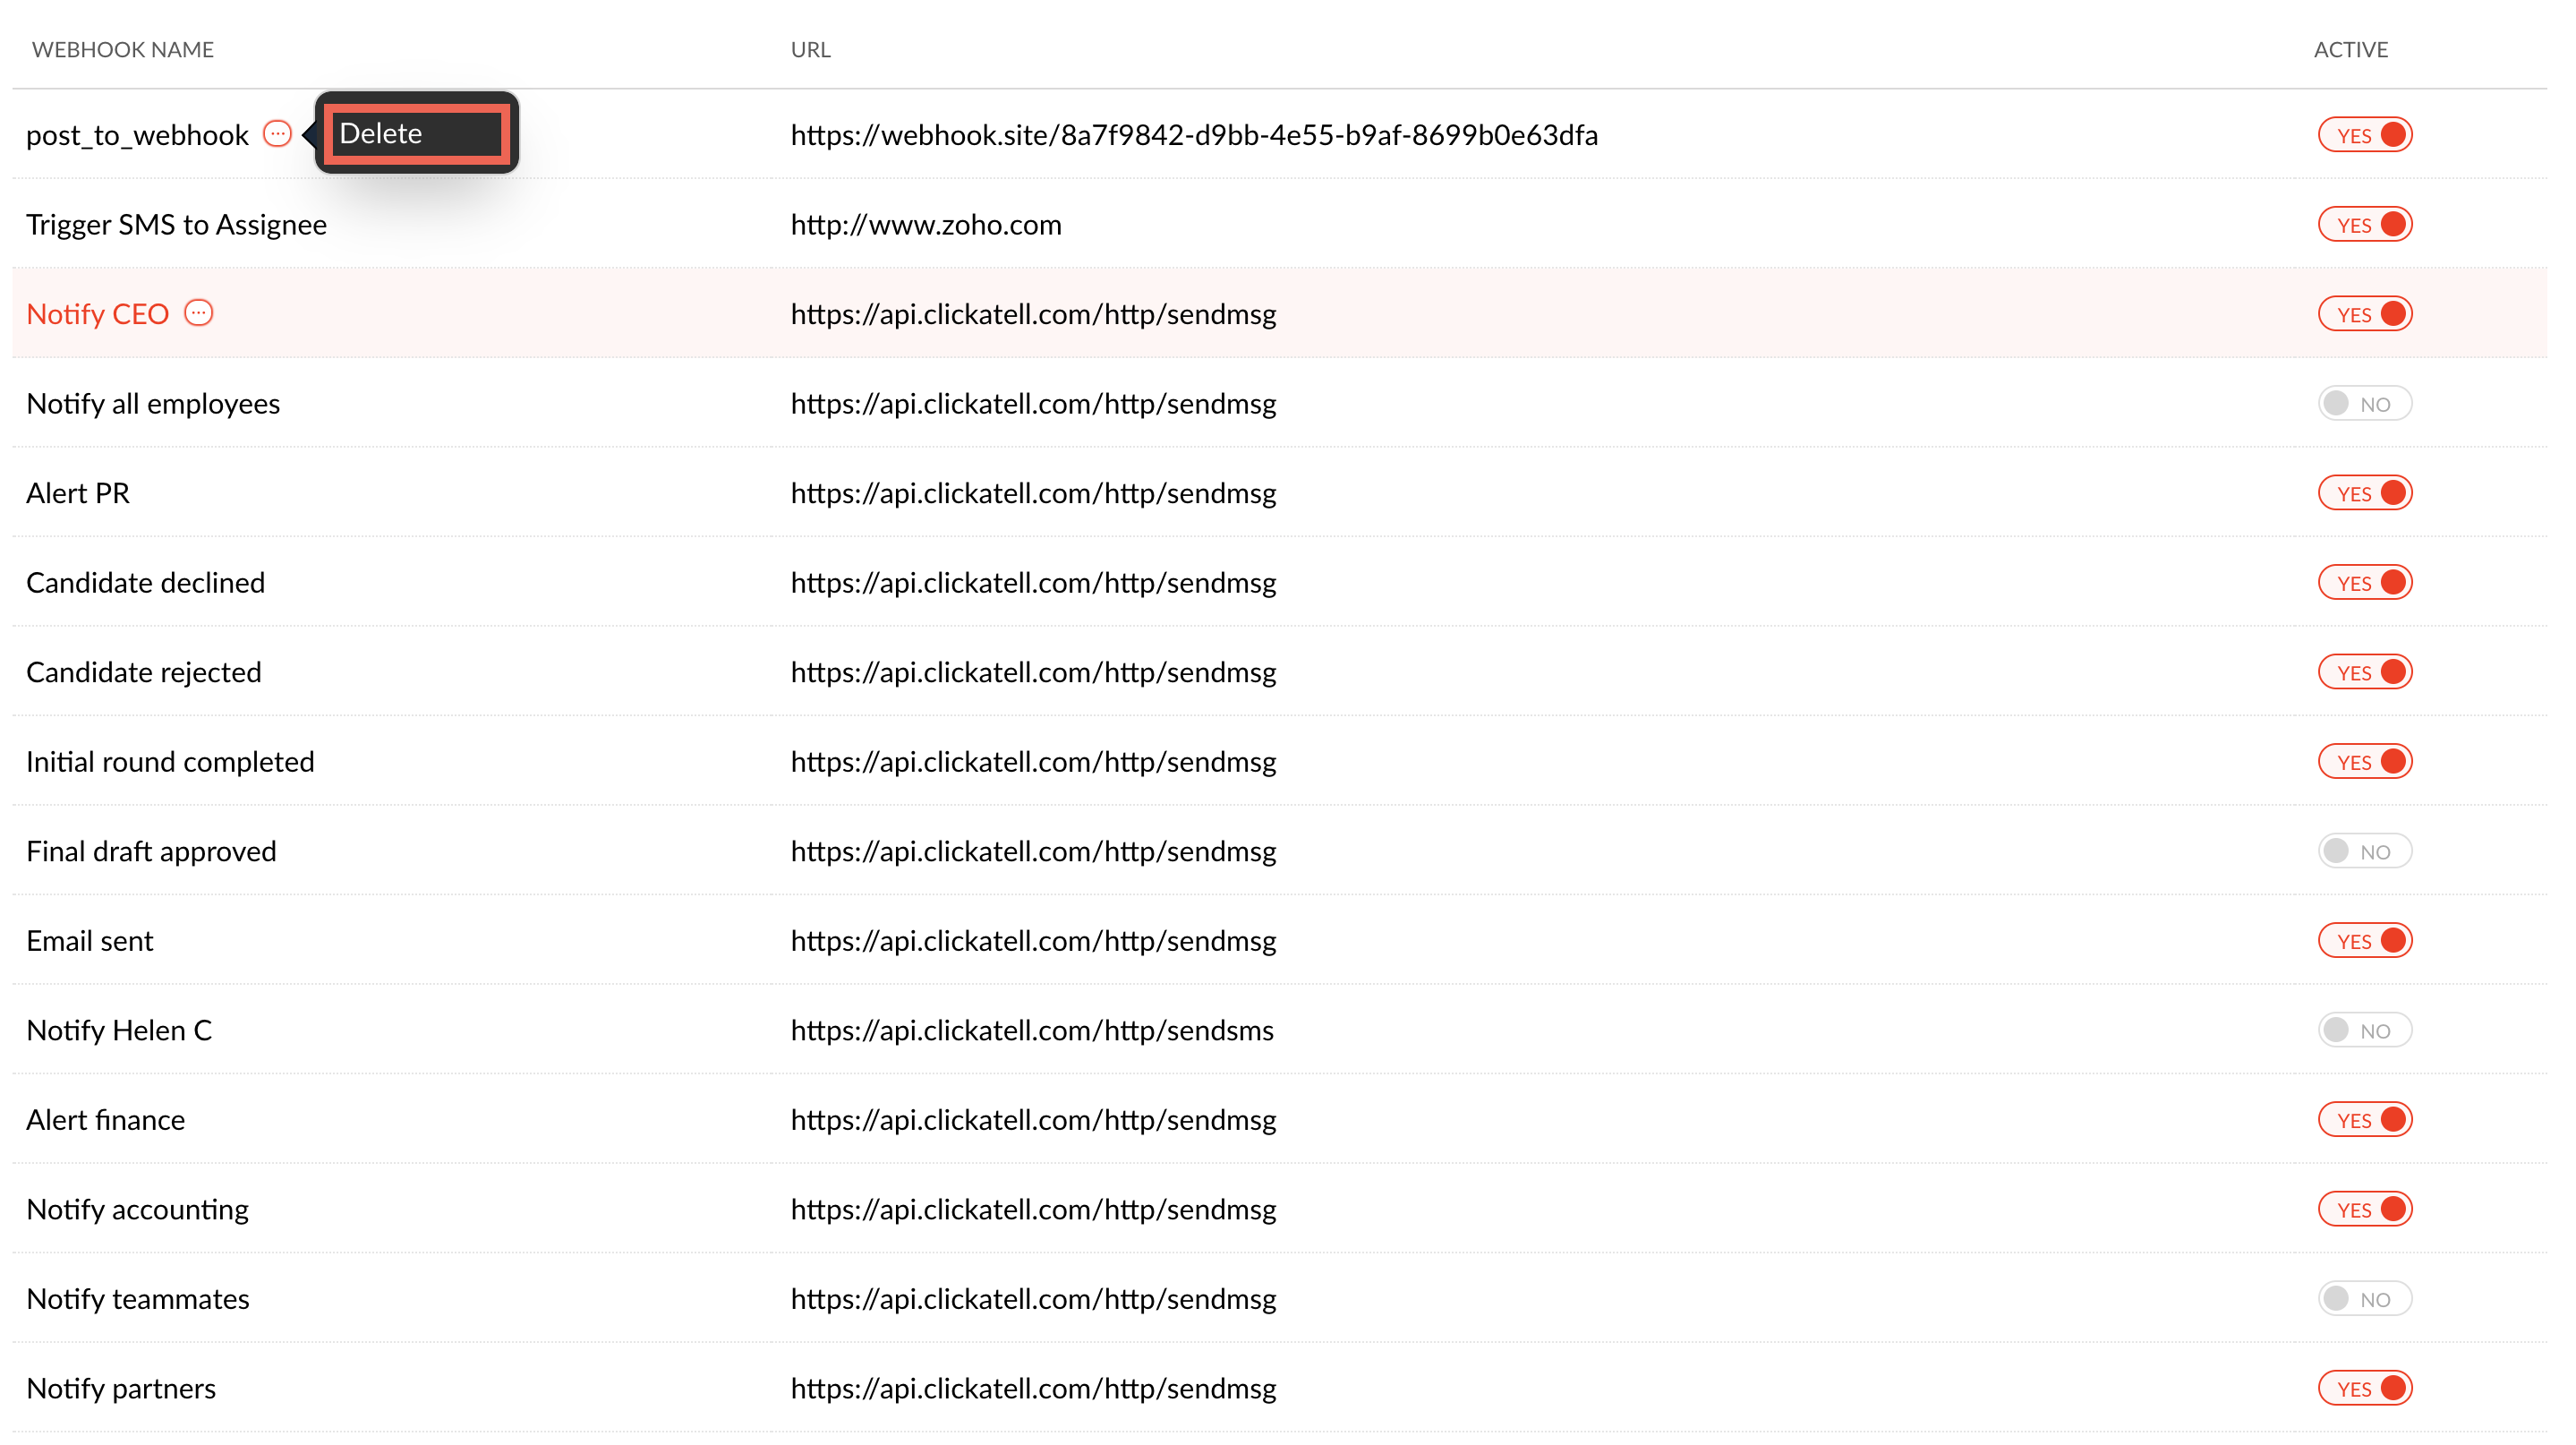Click the http://www.zoho.com URL

coord(926,224)
